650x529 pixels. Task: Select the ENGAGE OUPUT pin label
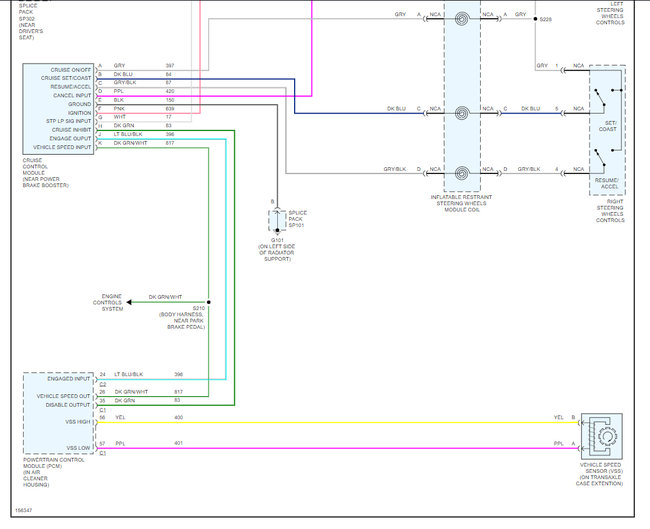click(70, 138)
